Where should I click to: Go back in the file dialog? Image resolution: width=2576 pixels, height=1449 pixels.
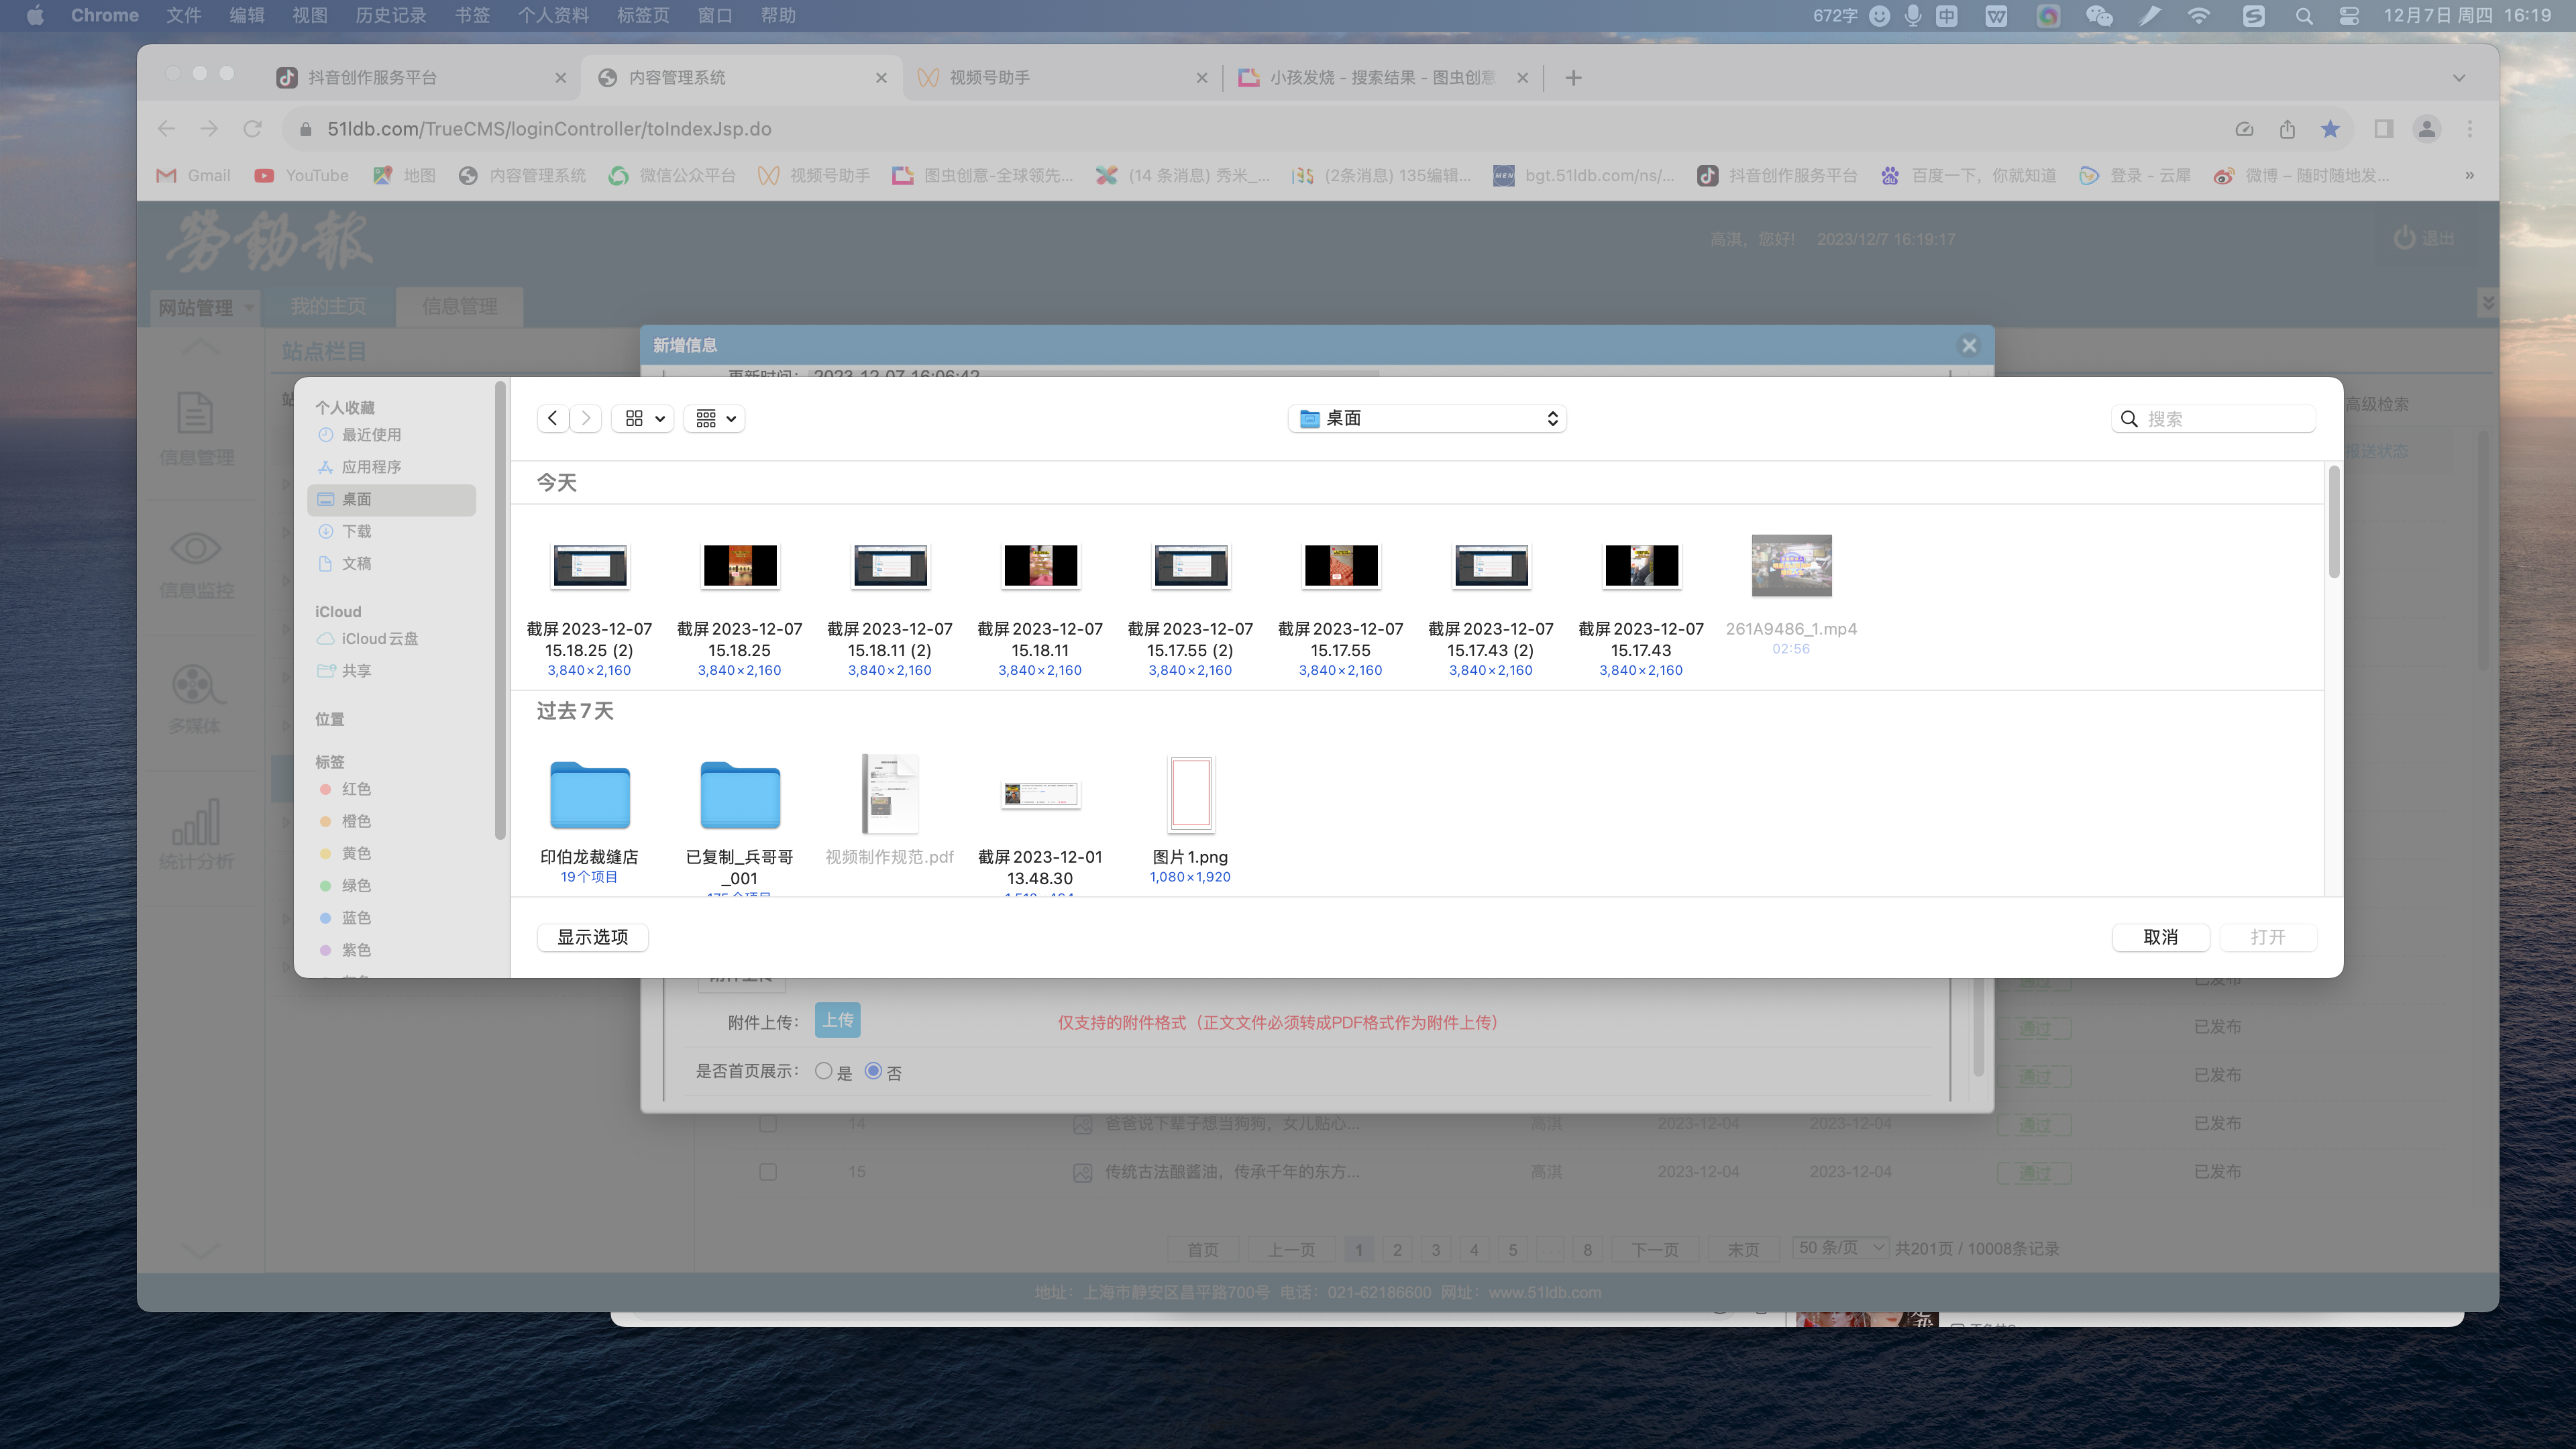pyautogui.click(x=552, y=418)
